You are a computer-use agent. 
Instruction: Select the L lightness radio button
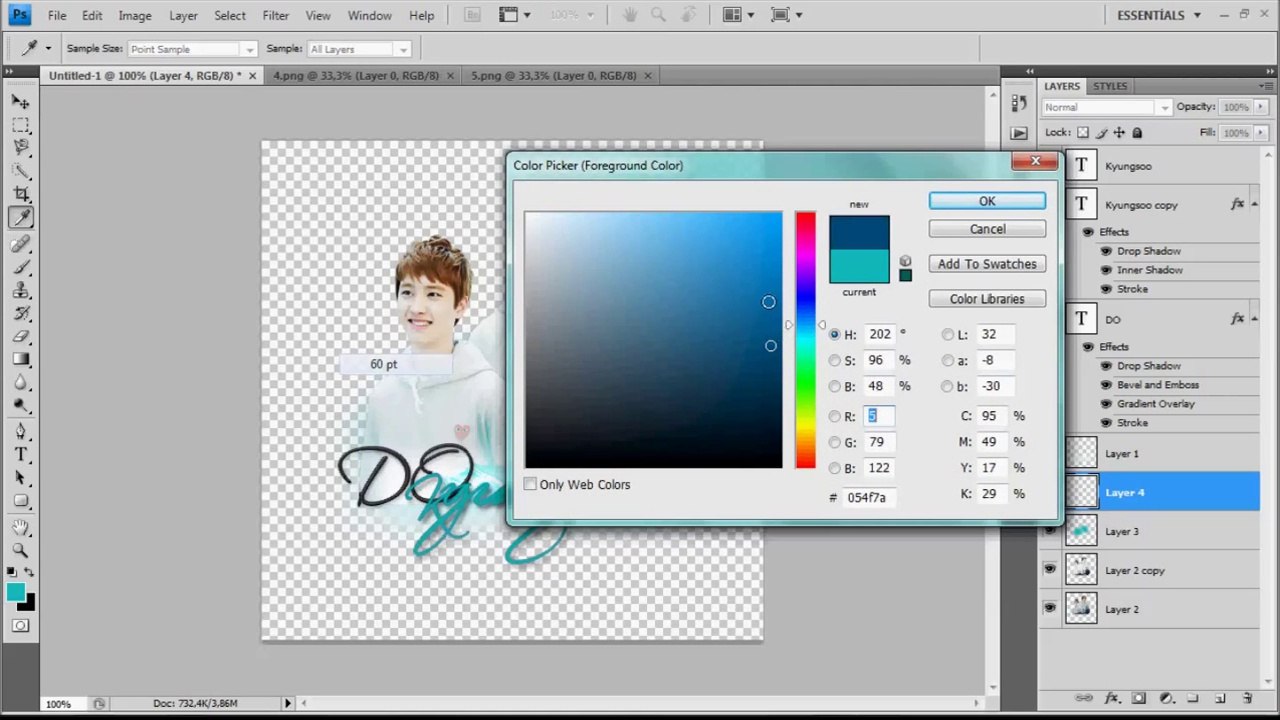pos(948,335)
